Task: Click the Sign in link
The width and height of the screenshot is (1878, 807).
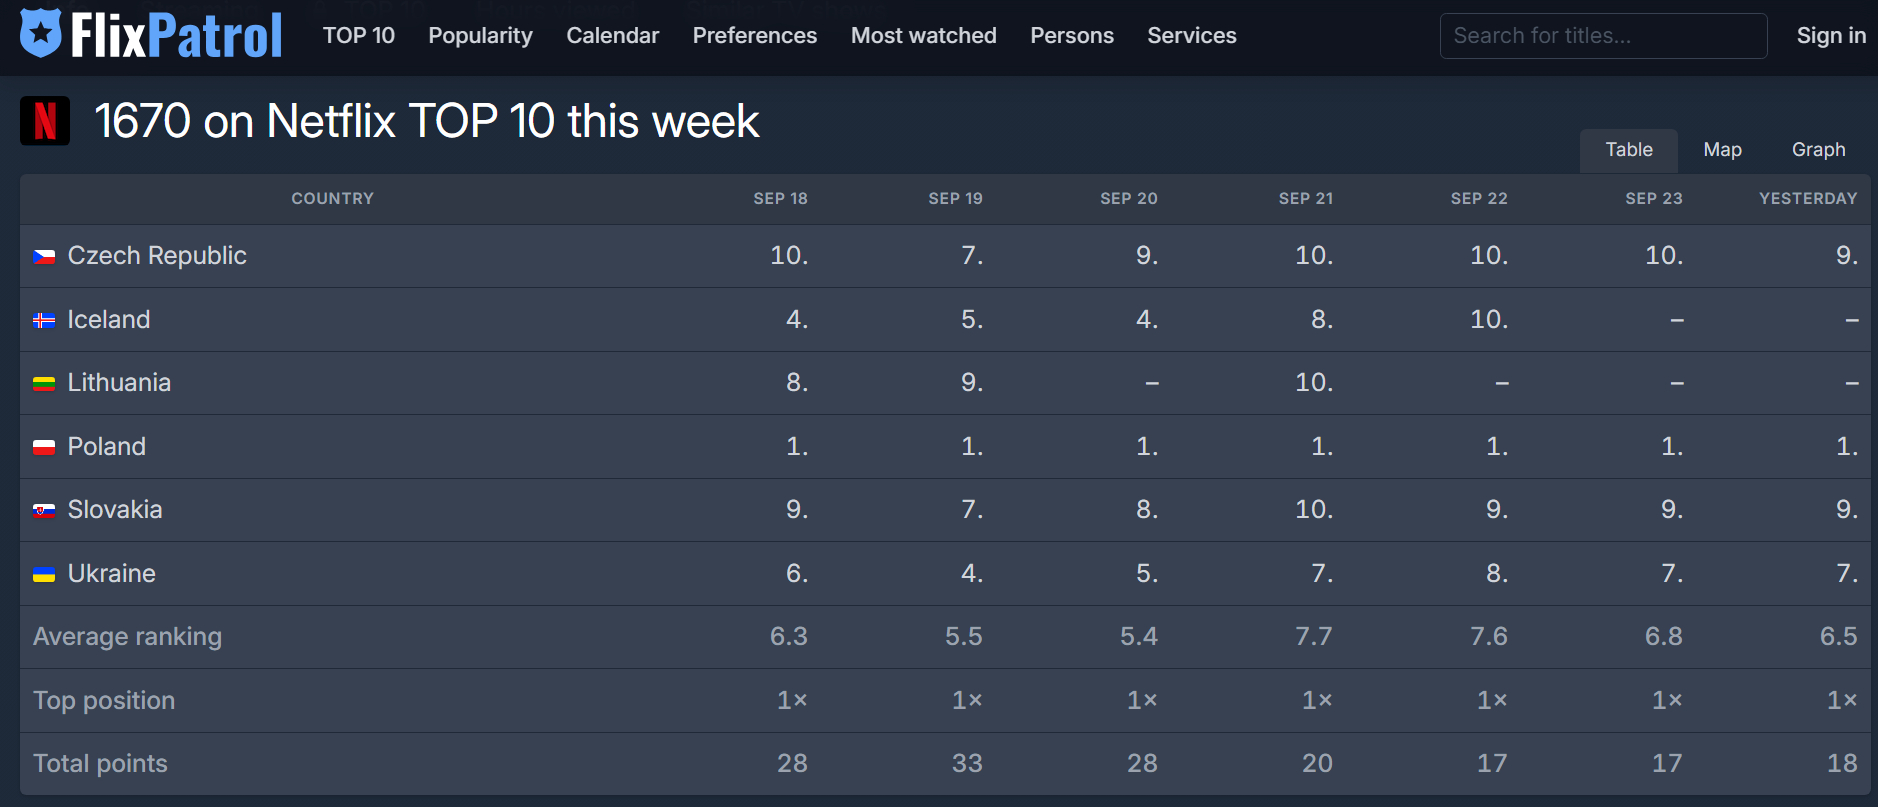Action: pos(1830,36)
